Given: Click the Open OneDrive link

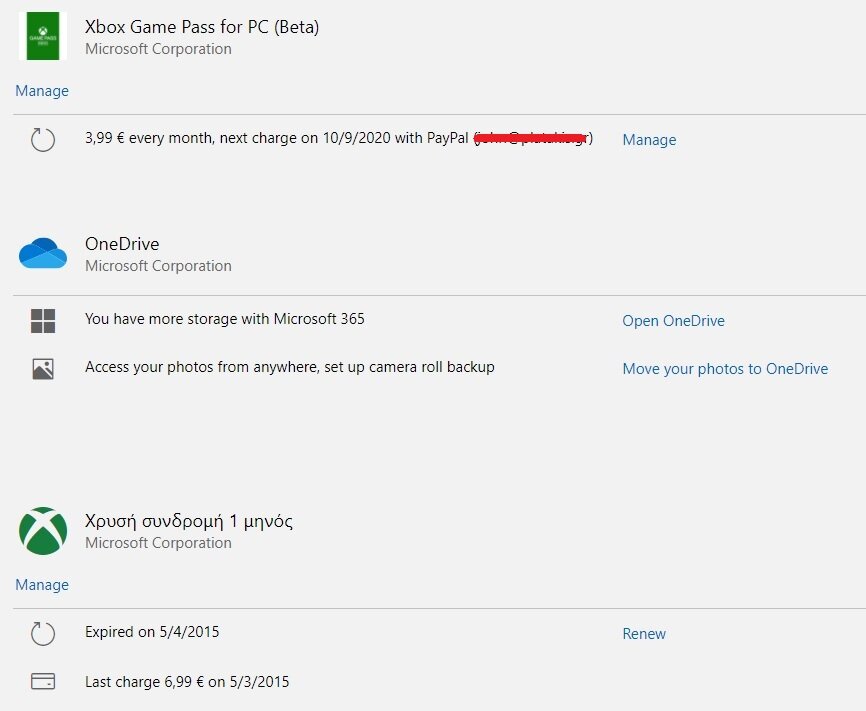Looking at the screenshot, I should tap(674, 321).
